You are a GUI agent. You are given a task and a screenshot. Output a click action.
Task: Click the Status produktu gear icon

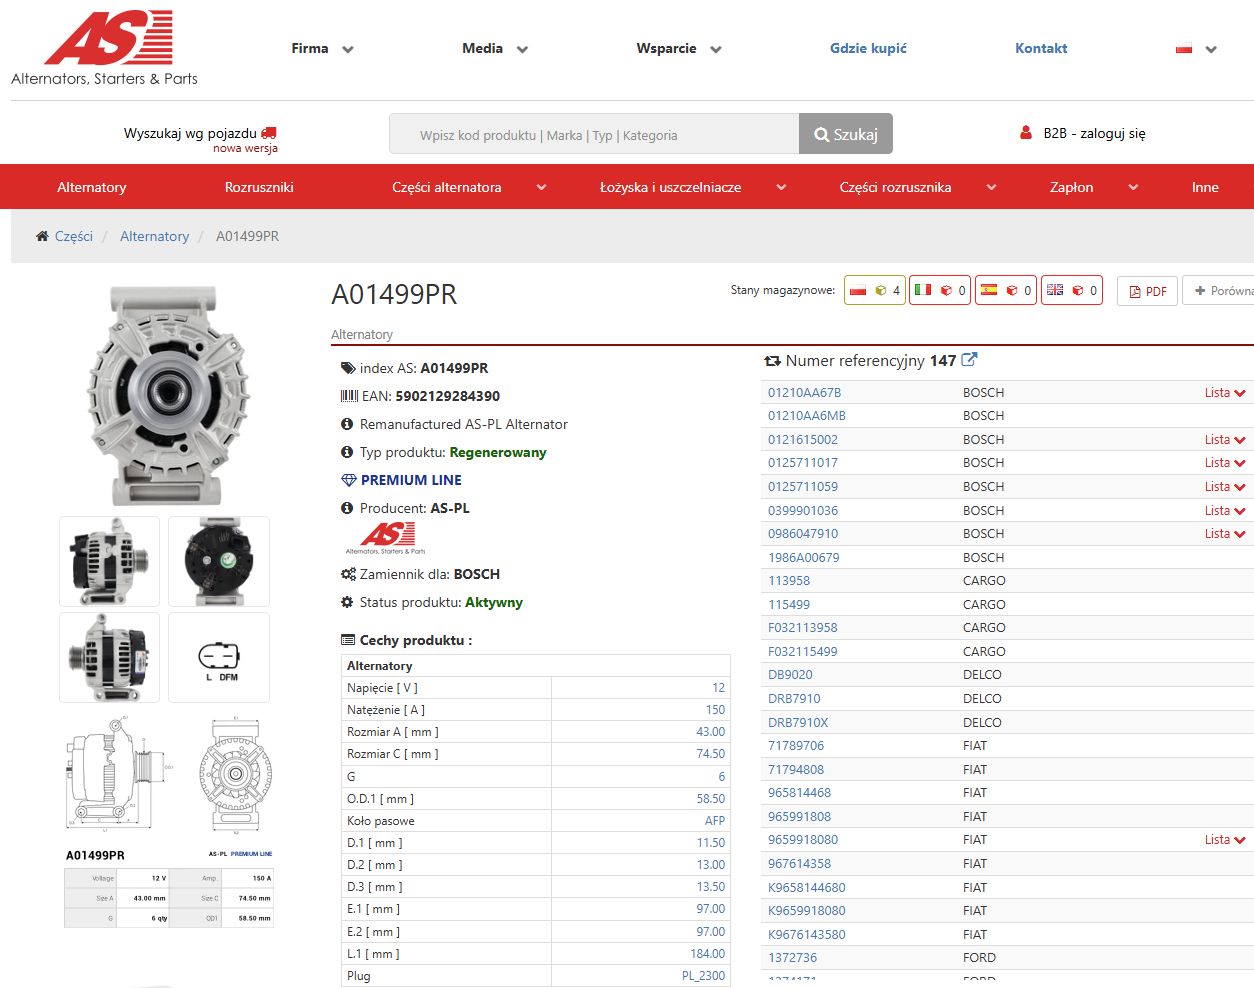(x=347, y=602)
